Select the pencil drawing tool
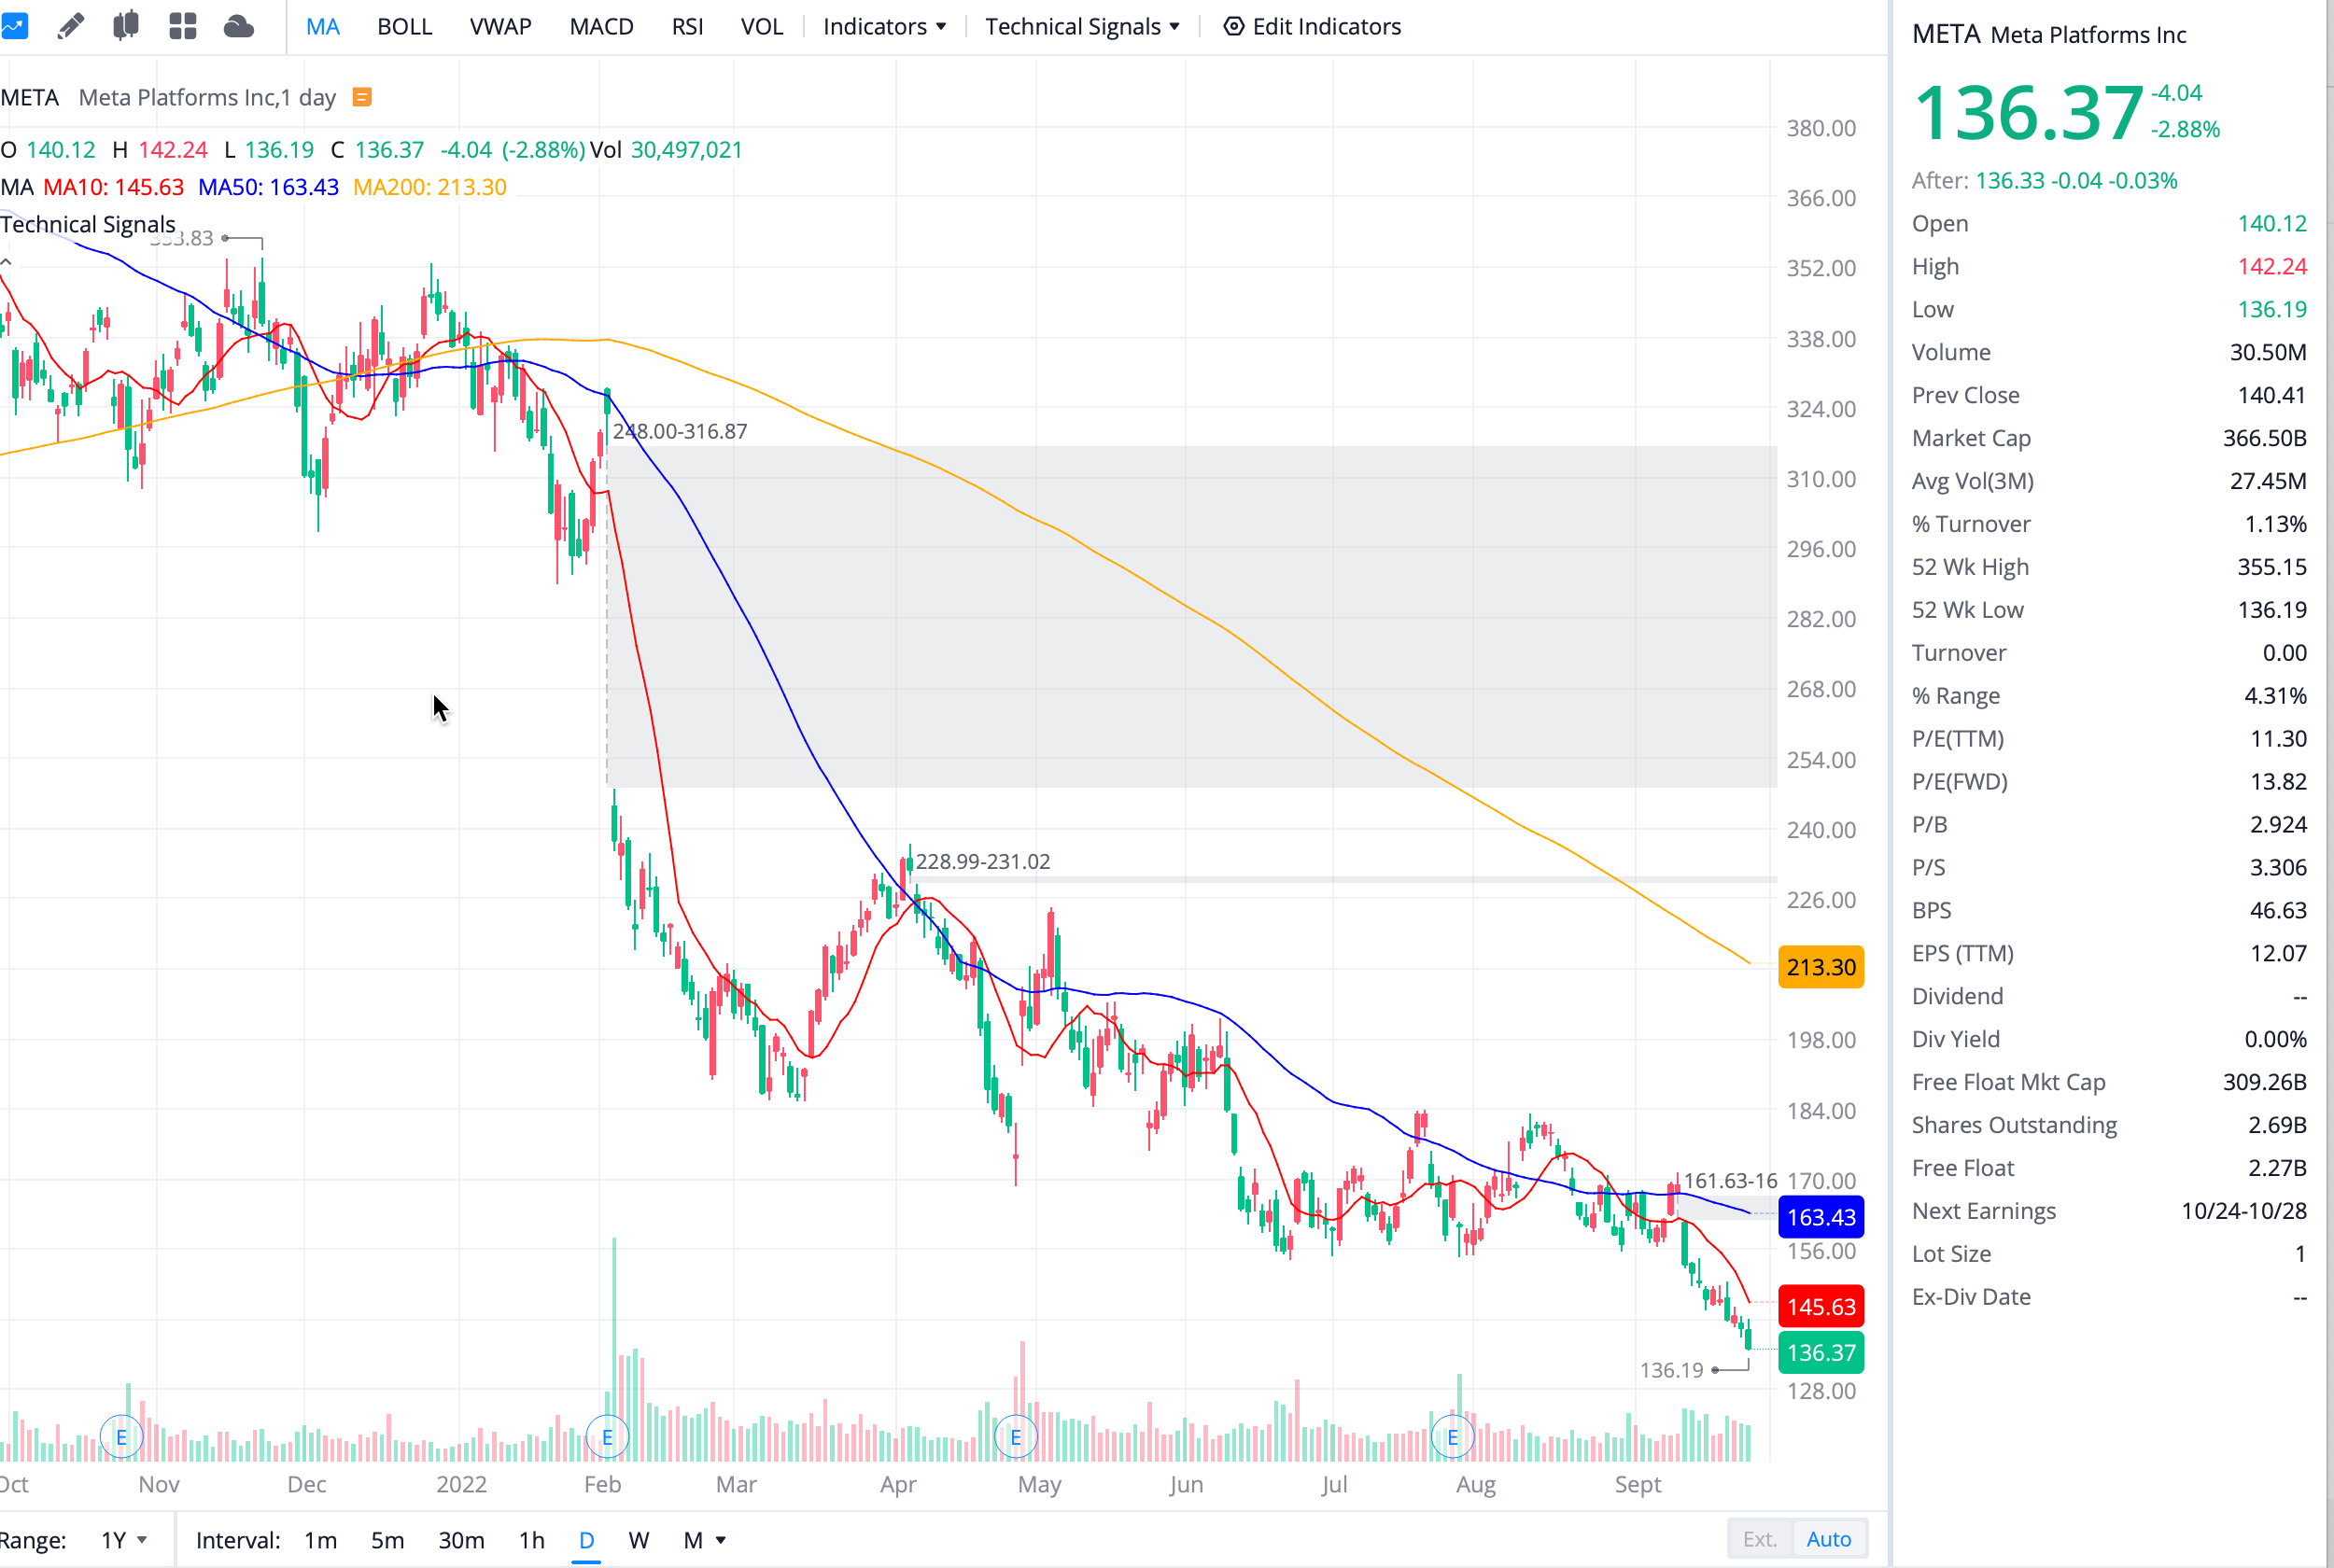 point(70,26)
